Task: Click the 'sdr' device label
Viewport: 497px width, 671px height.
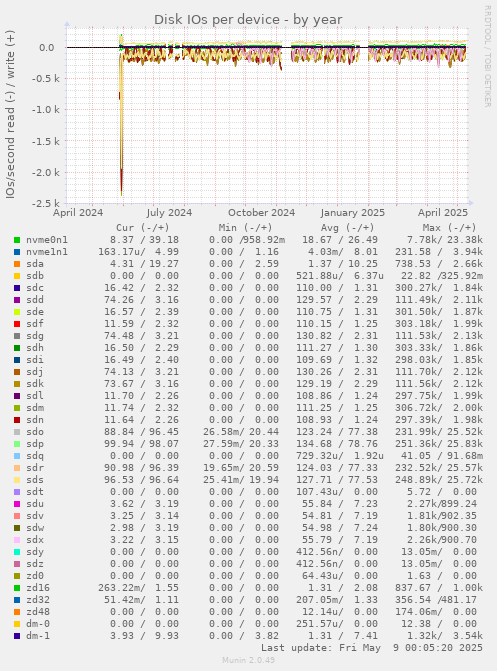Action: (x=35, y=468)
